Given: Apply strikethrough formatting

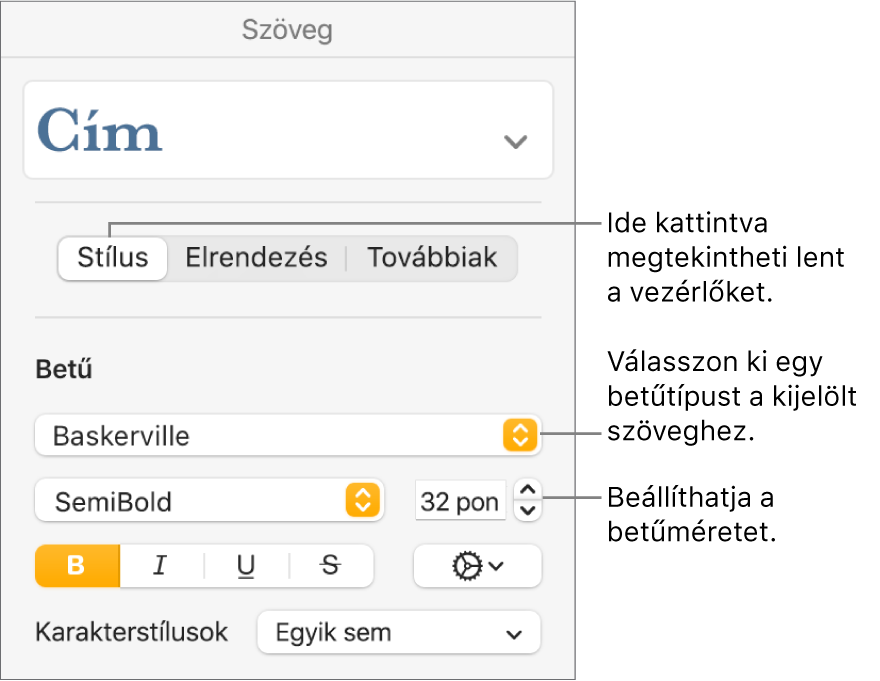Looking at the screenshot, I should point(328,566).
